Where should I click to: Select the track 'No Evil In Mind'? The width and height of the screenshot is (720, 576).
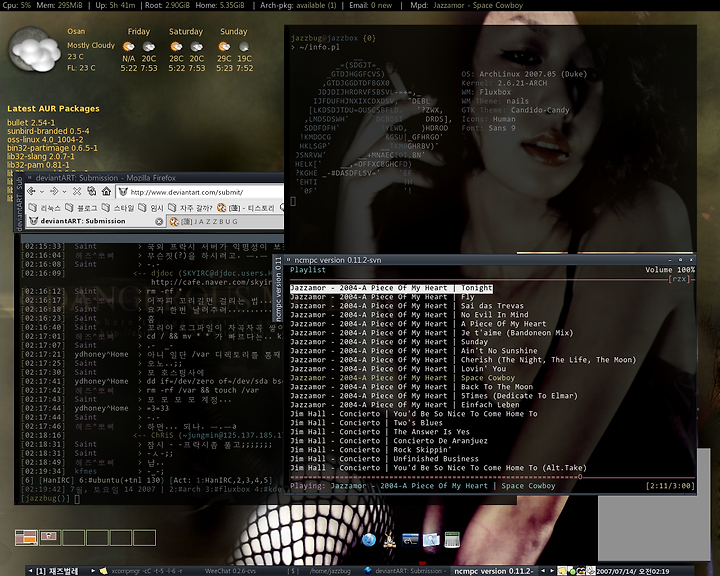[x=409, y=315]
